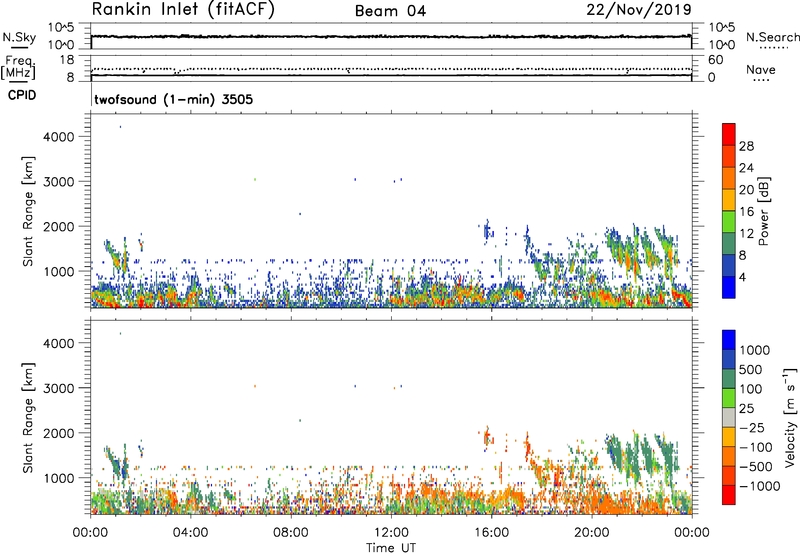Click the '08:00' time axis label

291,533
